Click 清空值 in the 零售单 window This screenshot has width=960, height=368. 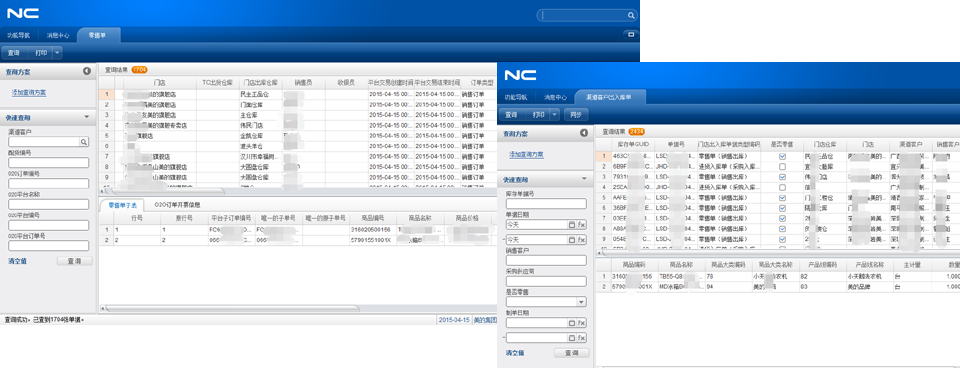point(17,261)
